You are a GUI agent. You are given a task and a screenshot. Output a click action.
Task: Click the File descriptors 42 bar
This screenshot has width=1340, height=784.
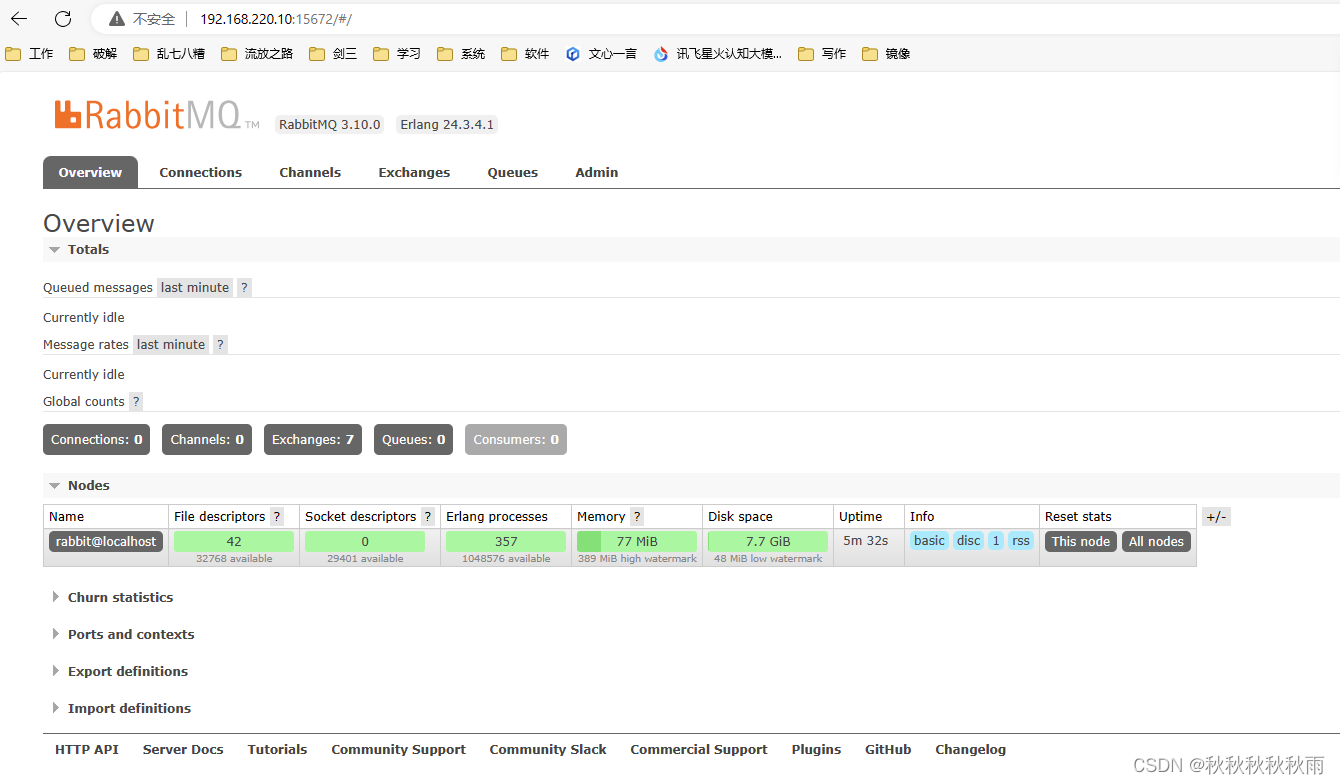234,541
